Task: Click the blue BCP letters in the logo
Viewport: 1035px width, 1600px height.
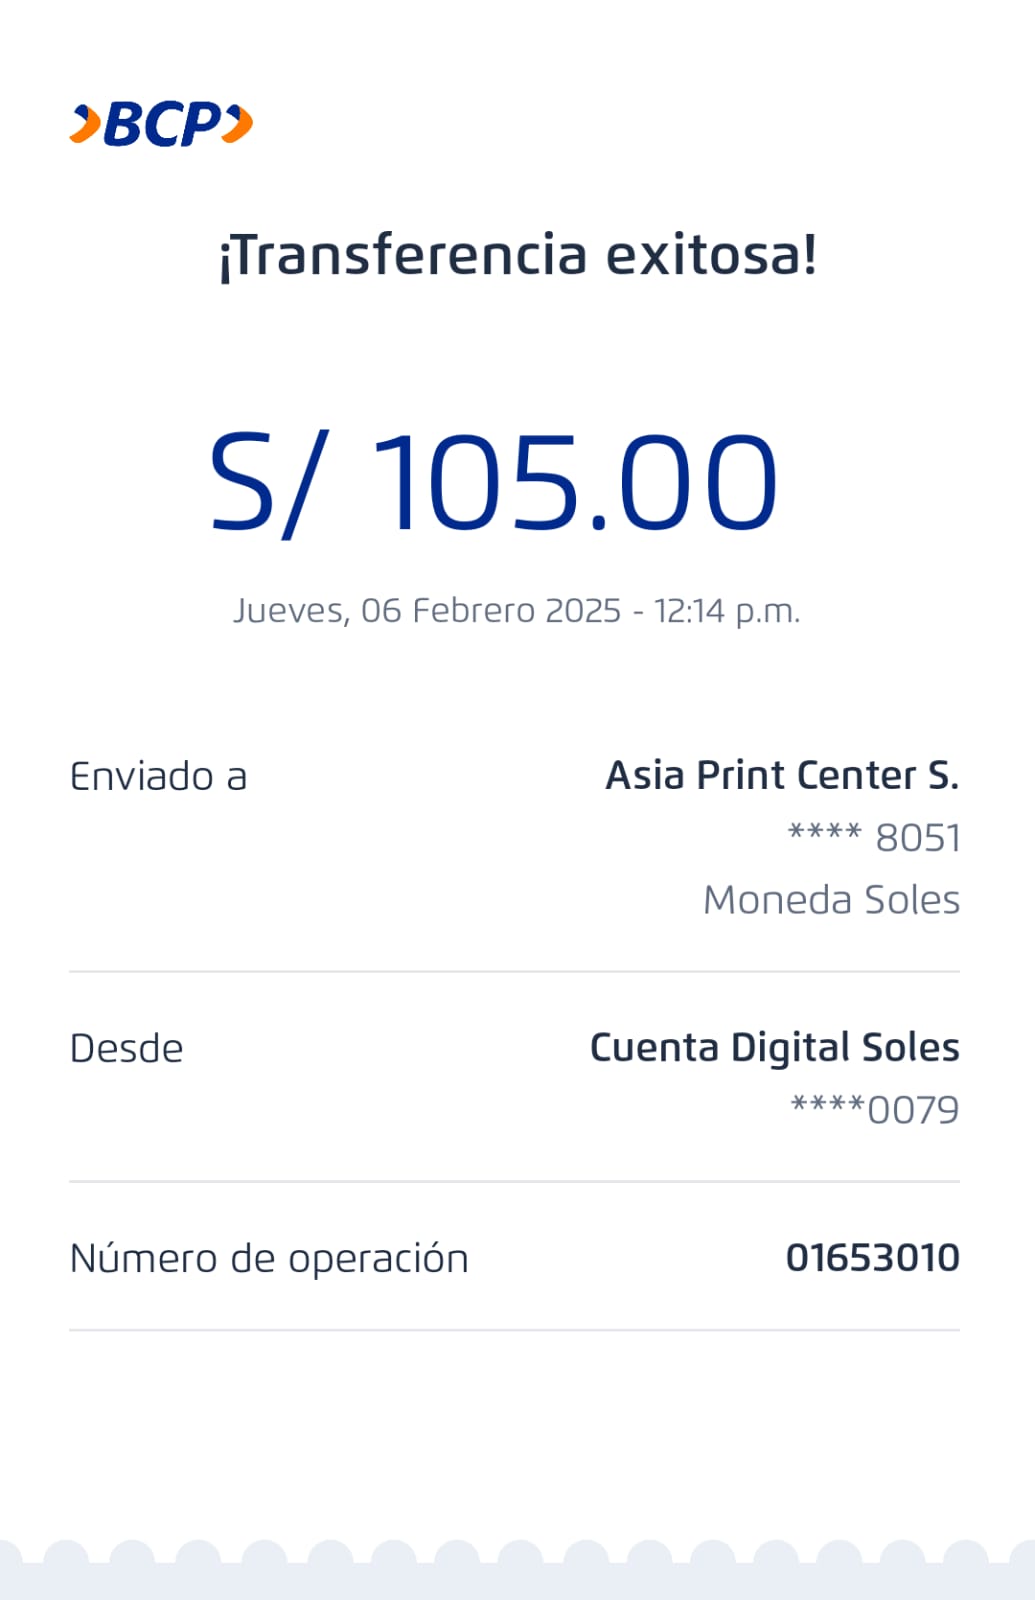Action: click(x=162, y=125)
